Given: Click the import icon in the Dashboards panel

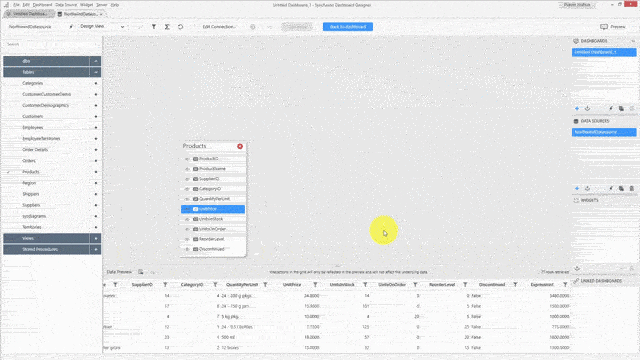Looking at the screenshot, I should [587, 109].
